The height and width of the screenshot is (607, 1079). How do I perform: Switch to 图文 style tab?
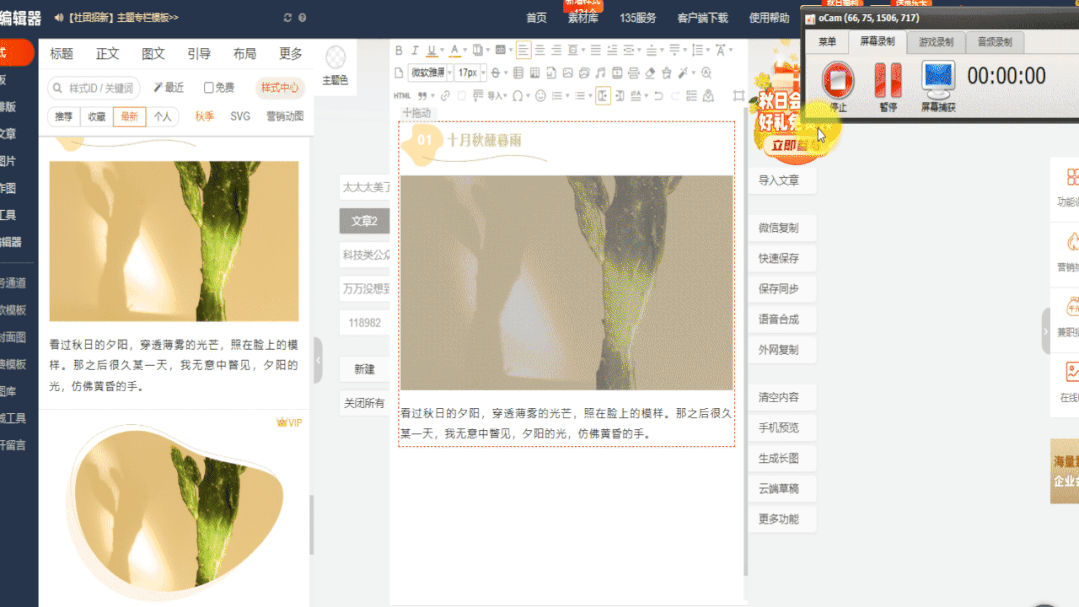[x=153, y=54]
